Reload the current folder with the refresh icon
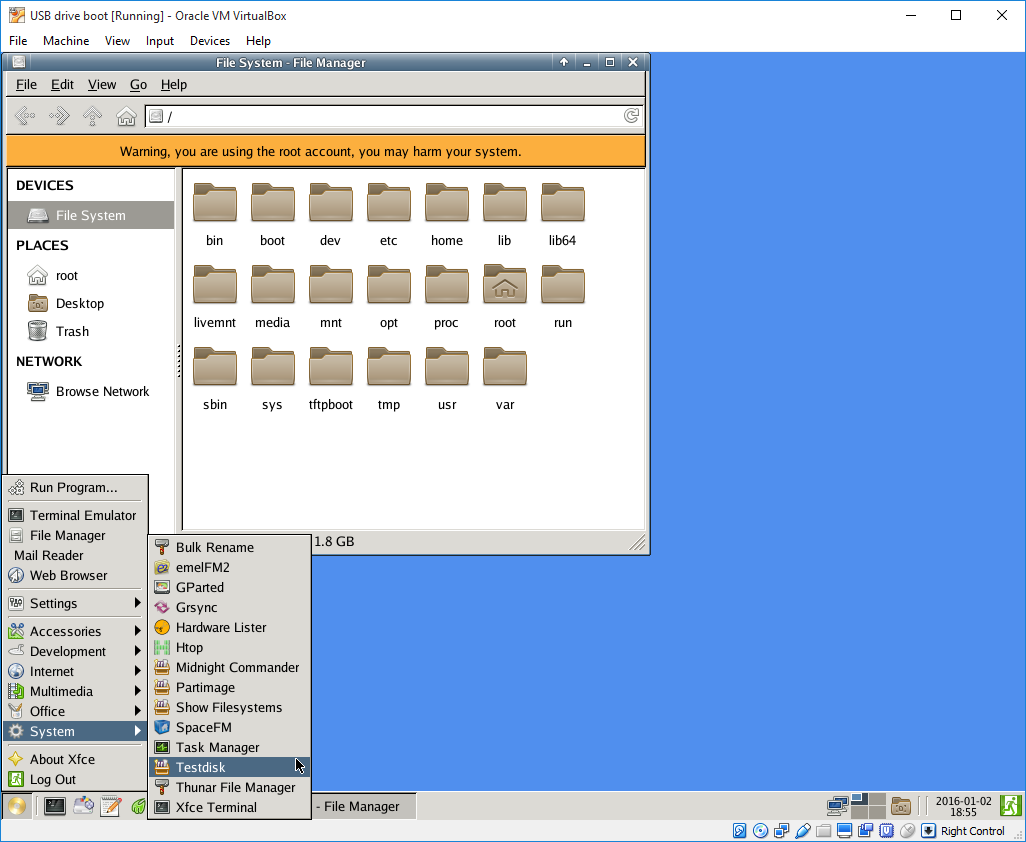The image size is (1026, 842). coord(631,116)
